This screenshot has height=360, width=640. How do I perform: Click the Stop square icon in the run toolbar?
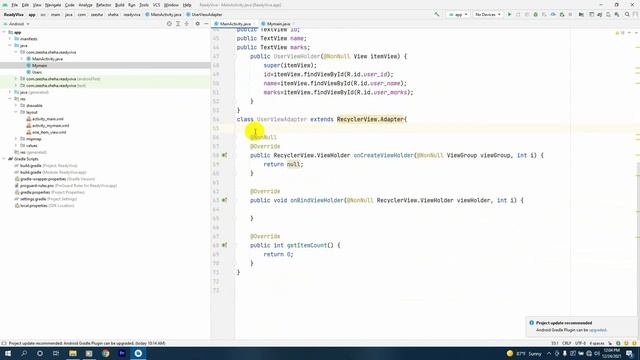click(x=570, y=14)
